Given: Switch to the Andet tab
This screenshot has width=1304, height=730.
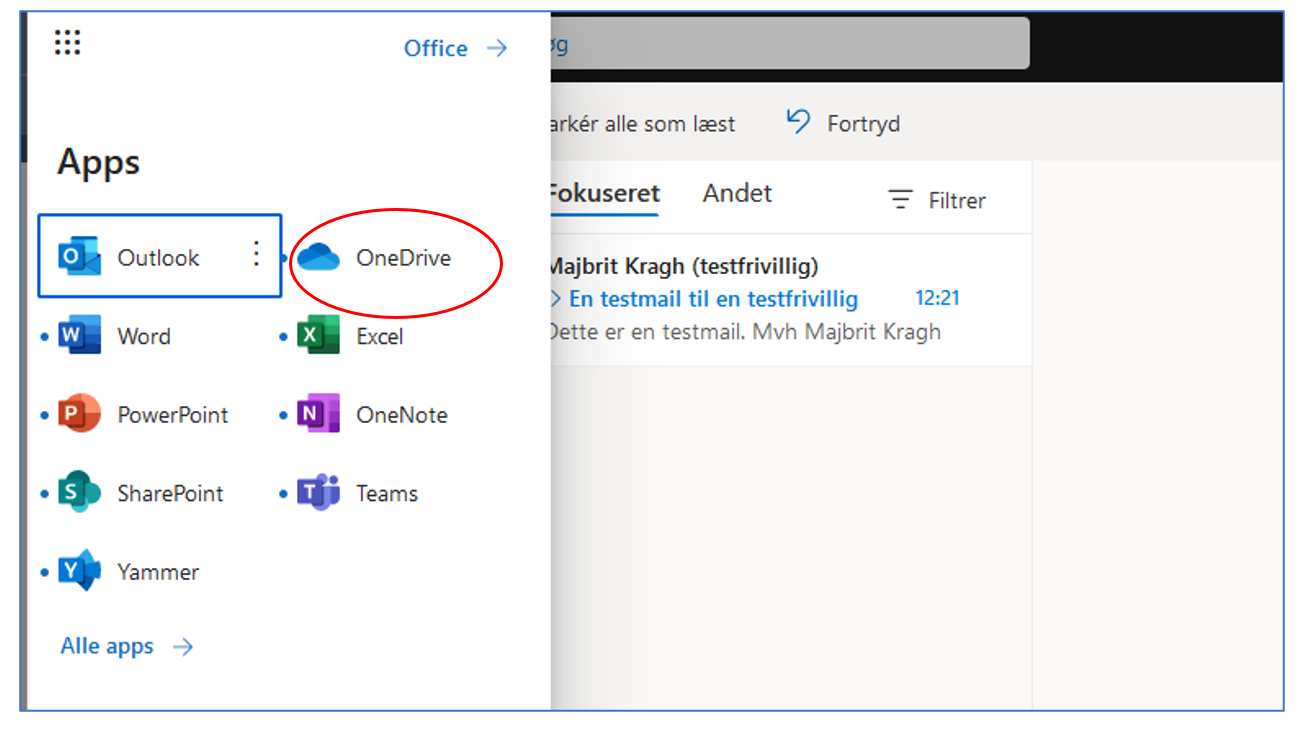Looking at the screenshot, I should click(x=737, y=193).
